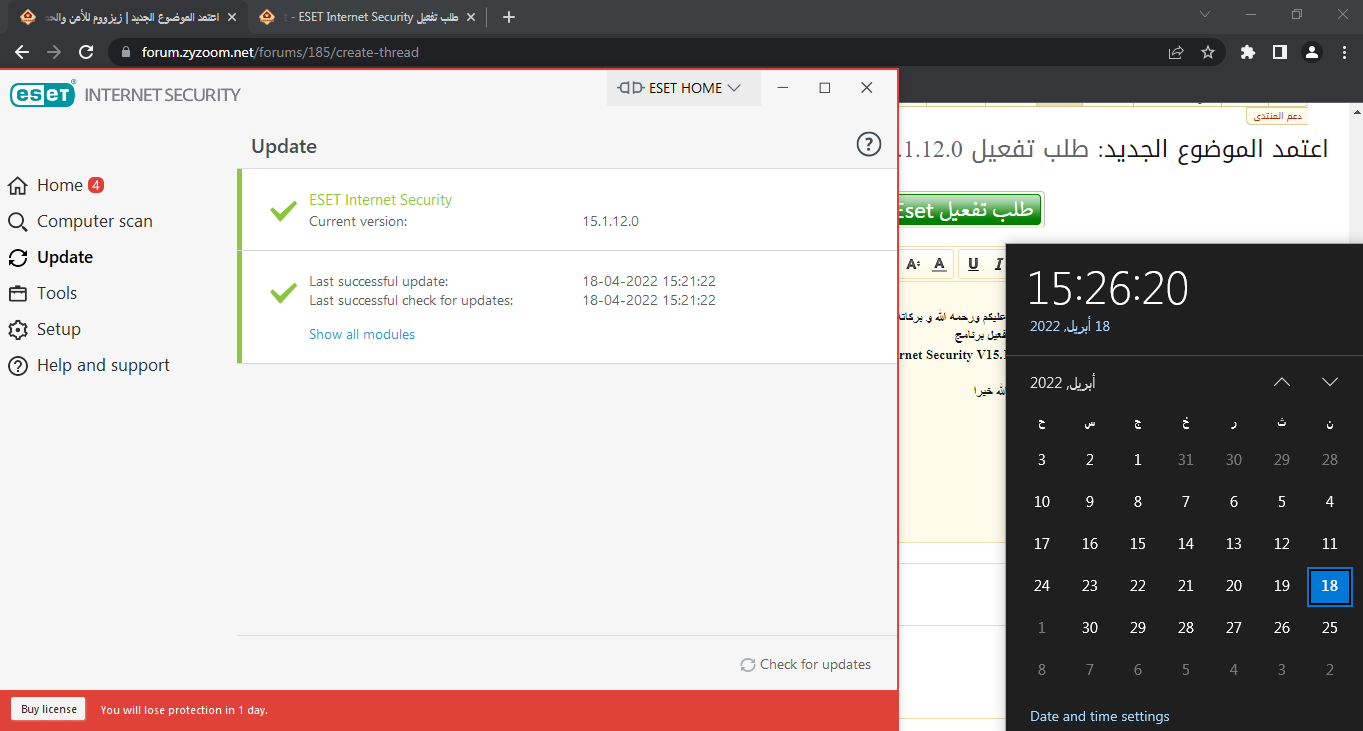Click the دعم المنتدى tag
This screenshot has height=731, width=1363.
click(1277, 116)
